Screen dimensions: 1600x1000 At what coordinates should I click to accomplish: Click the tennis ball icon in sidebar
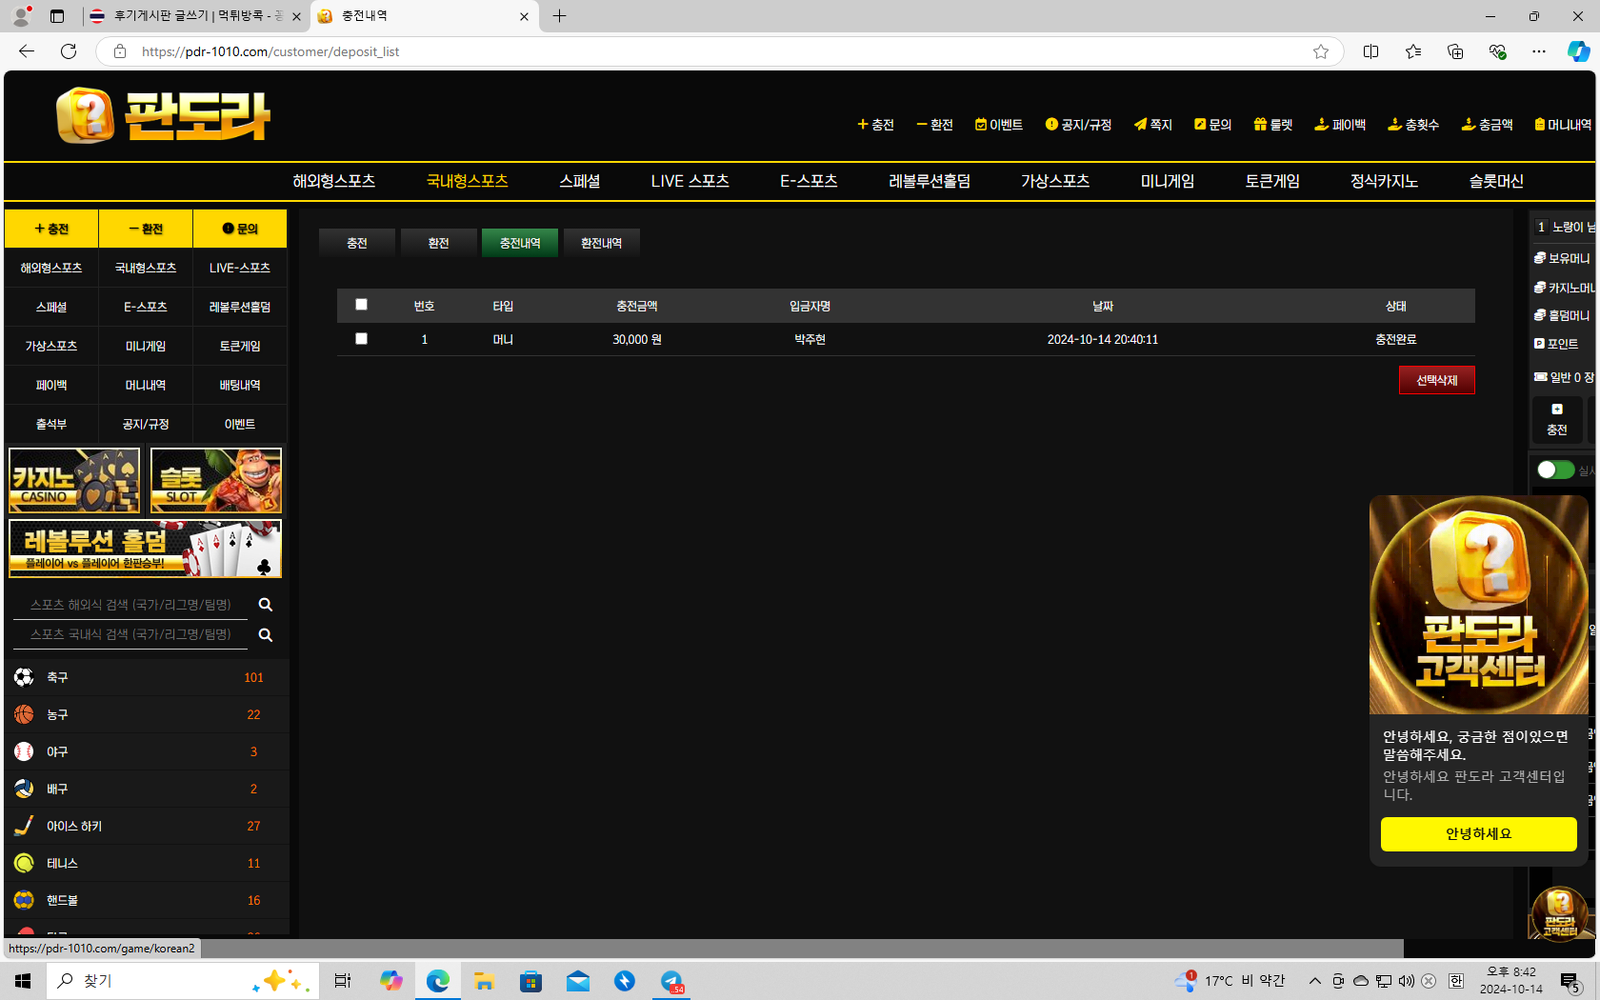(24, 863)
